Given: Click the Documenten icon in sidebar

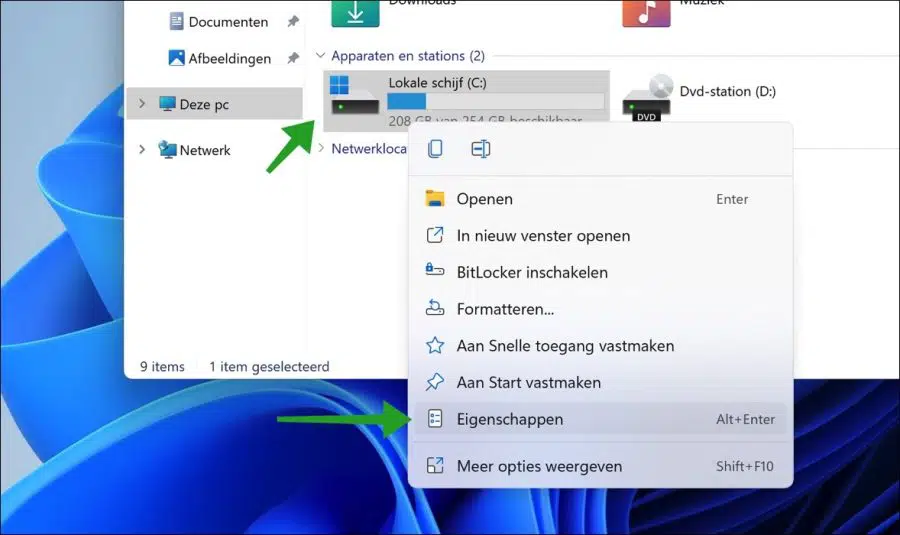Looking at the screenshot, I should [x=176, y=22].
